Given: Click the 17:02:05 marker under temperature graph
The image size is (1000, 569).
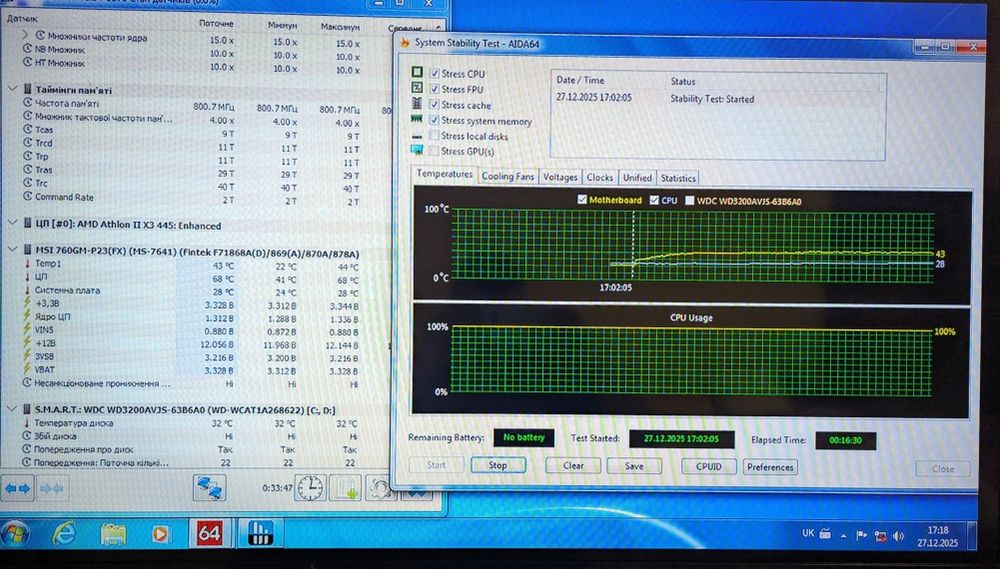Looking at the screenshot, I should pyautogui.click(x=615, y=288).
